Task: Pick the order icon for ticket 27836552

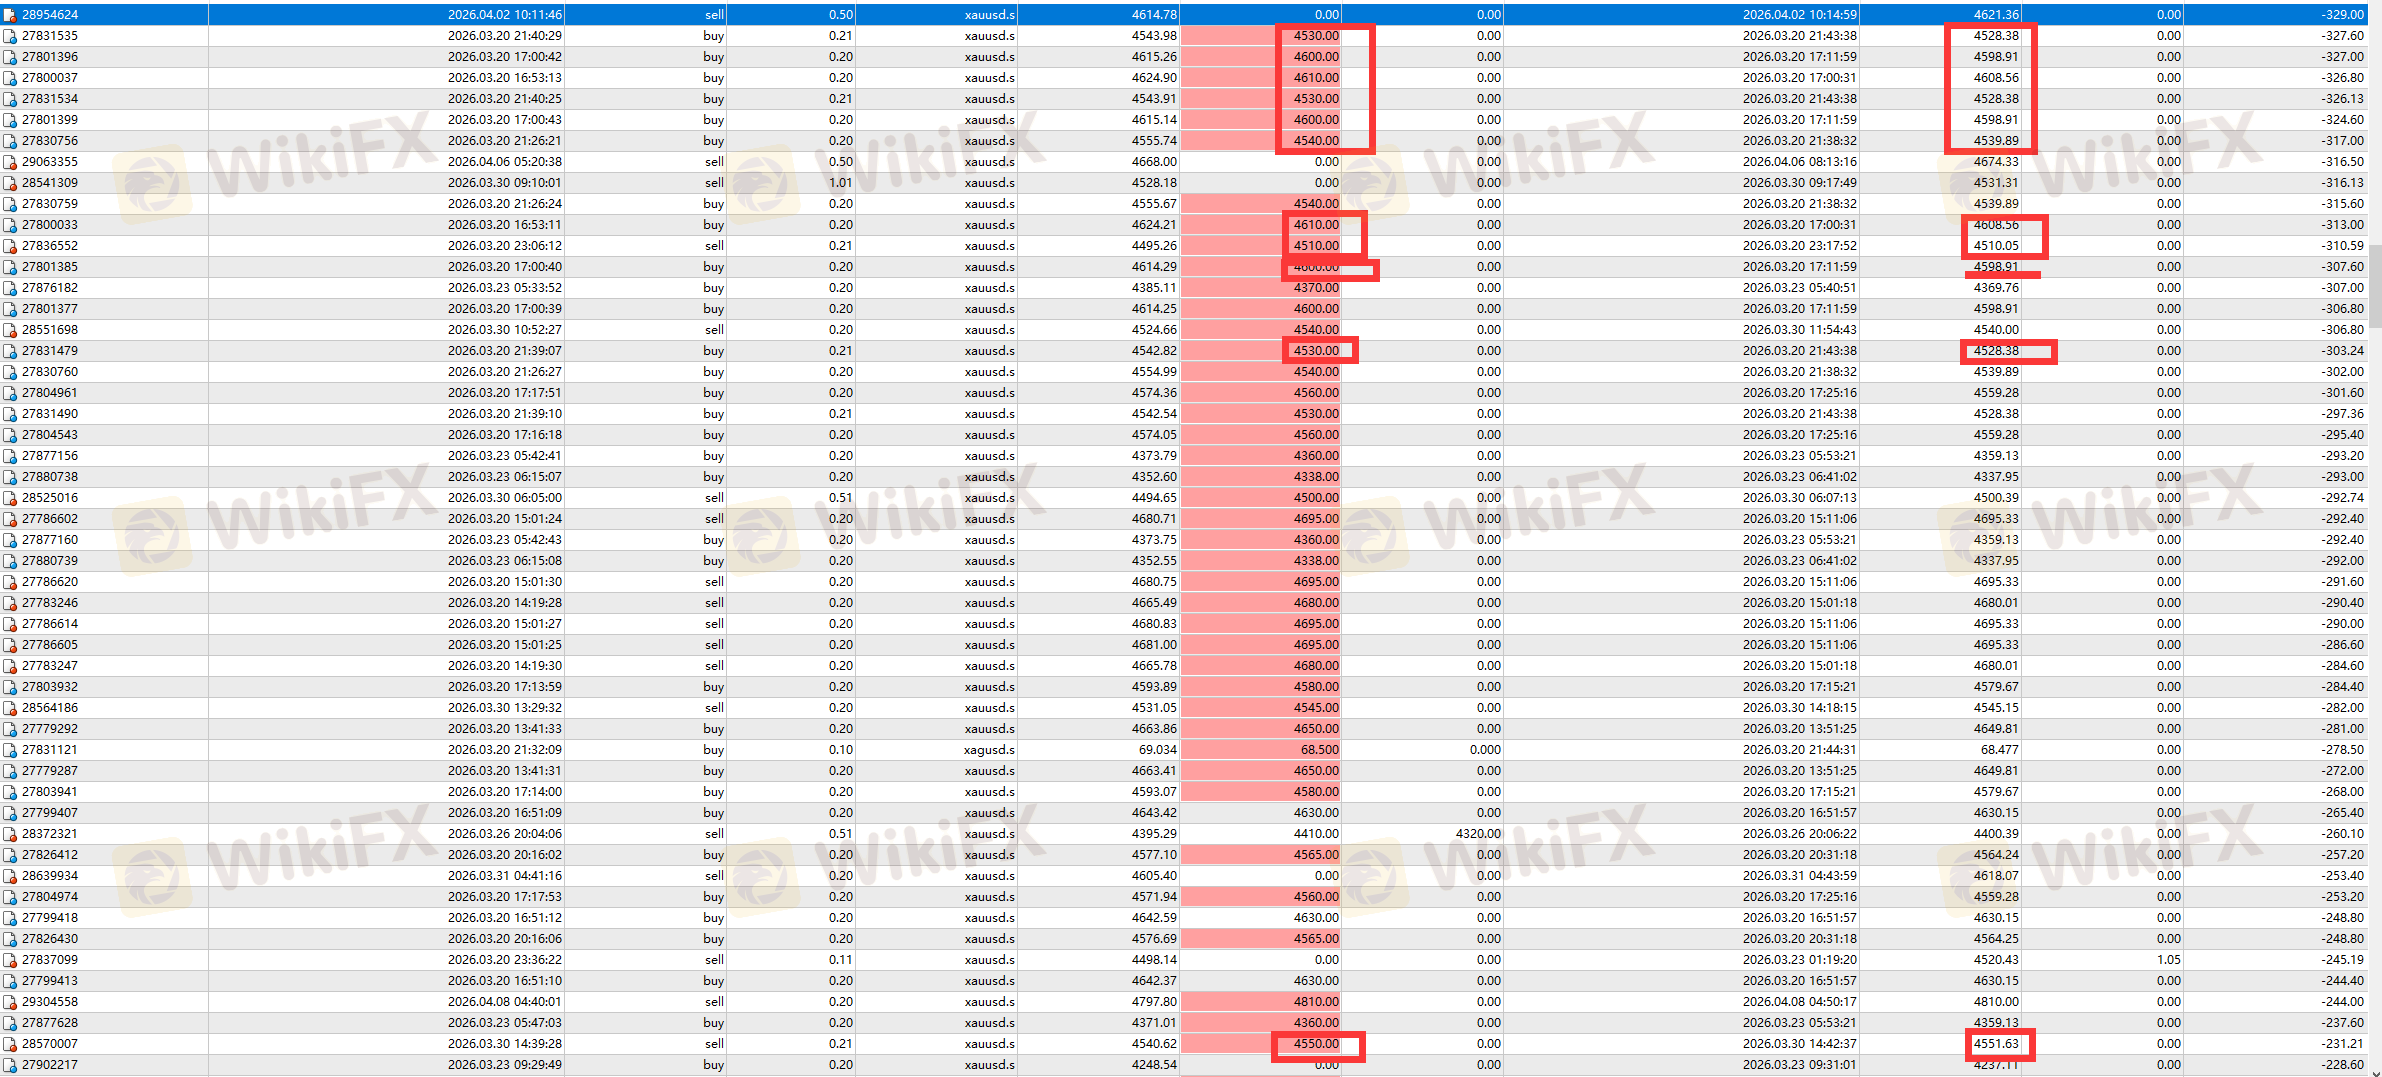Action: click(x=10, y=246)
